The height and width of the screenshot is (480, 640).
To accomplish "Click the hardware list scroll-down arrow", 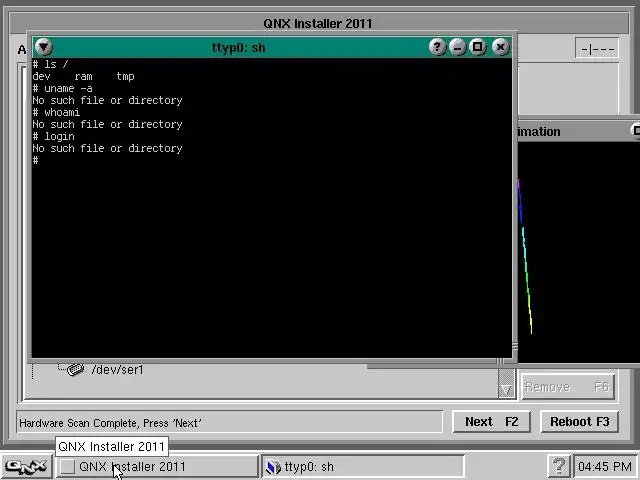I will 506,389.
